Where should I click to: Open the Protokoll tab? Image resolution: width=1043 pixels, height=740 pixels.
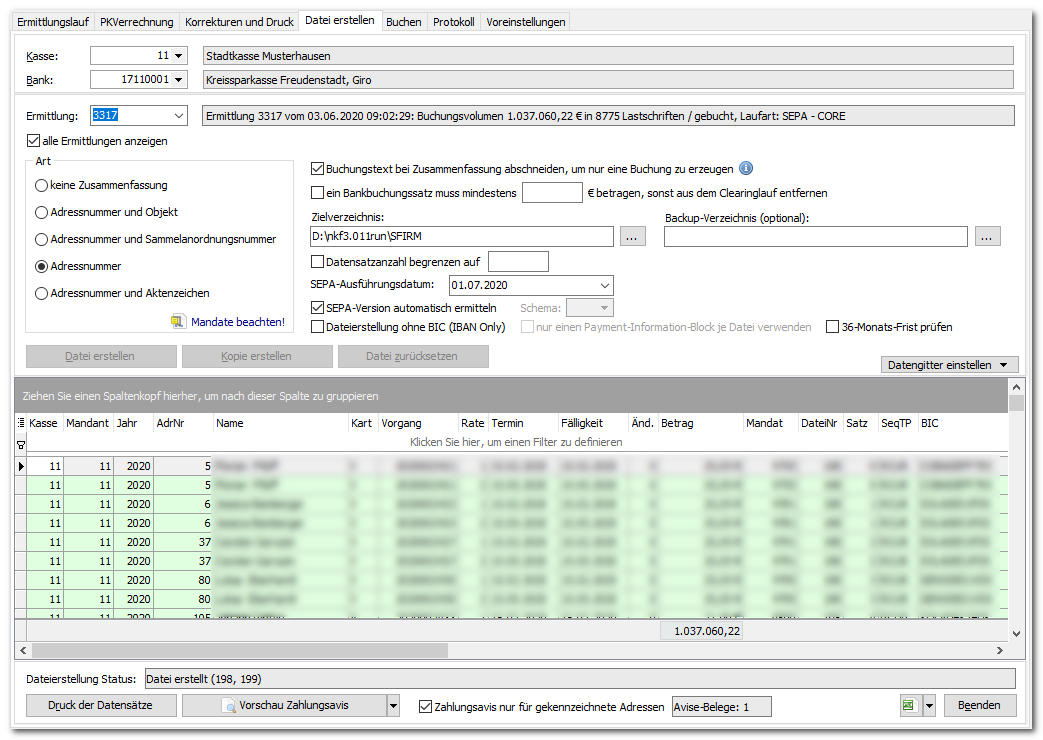click(x=454, y=22)
